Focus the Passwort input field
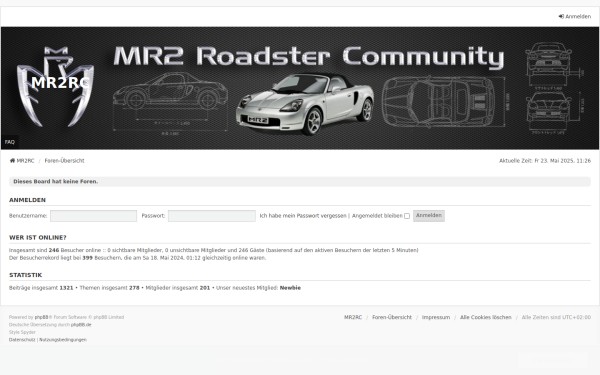 coord(212,216)
